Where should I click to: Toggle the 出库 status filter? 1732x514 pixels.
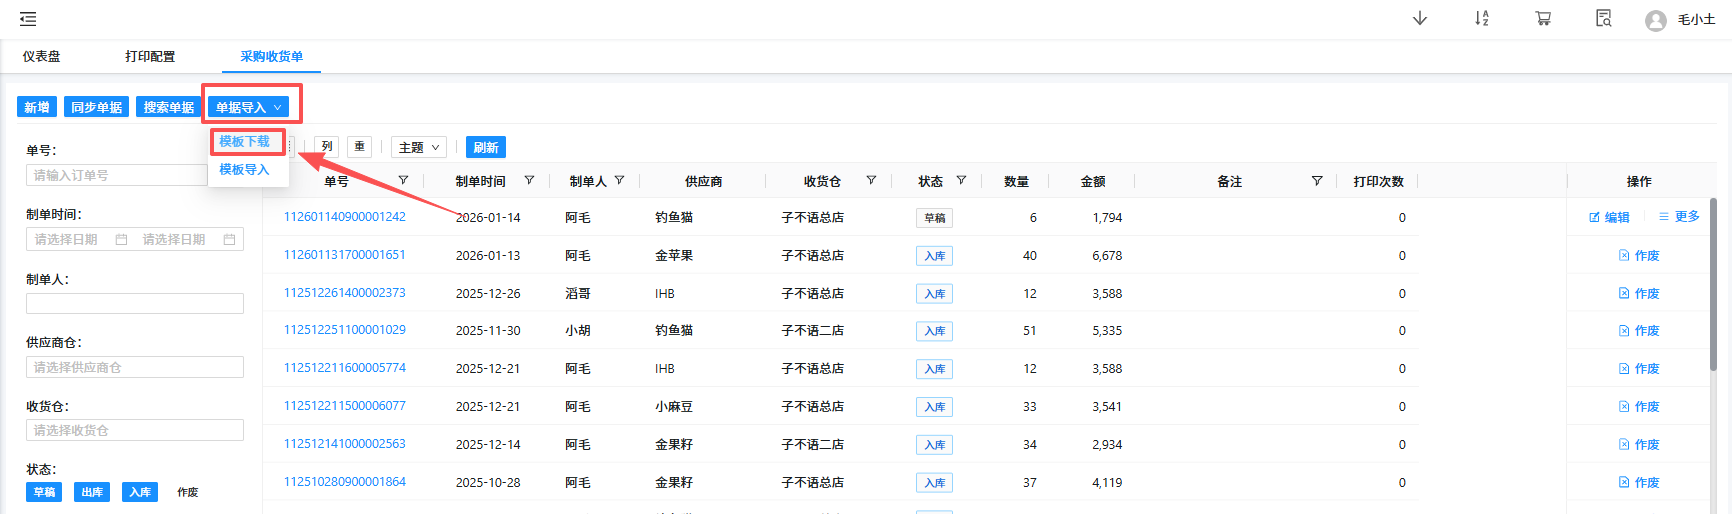click(92, 492)
